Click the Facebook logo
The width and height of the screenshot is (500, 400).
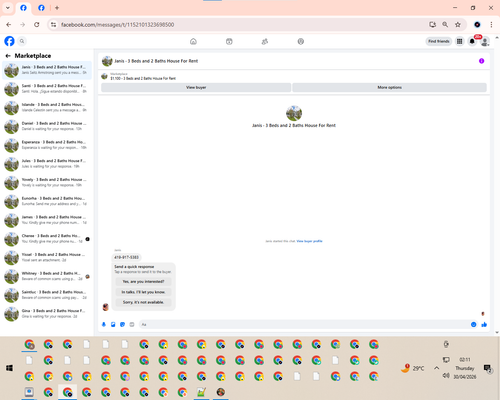(x=9, y=41)
